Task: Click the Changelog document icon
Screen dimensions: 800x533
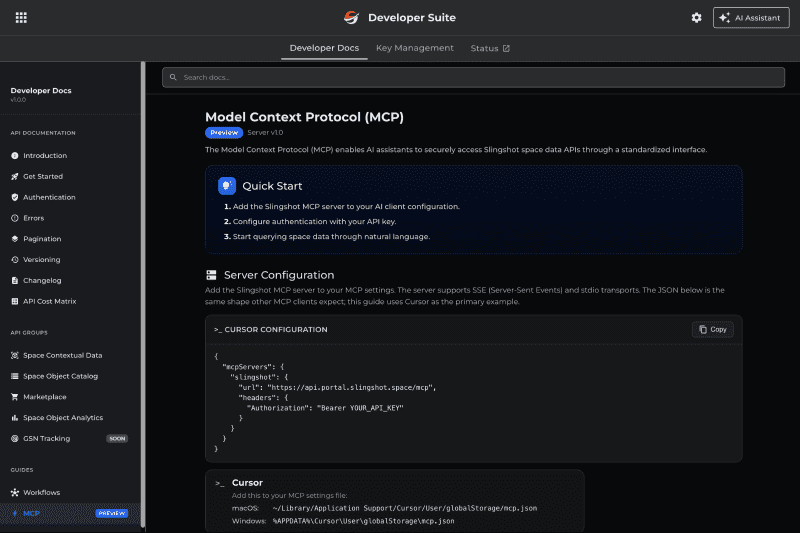Action: 15,281
